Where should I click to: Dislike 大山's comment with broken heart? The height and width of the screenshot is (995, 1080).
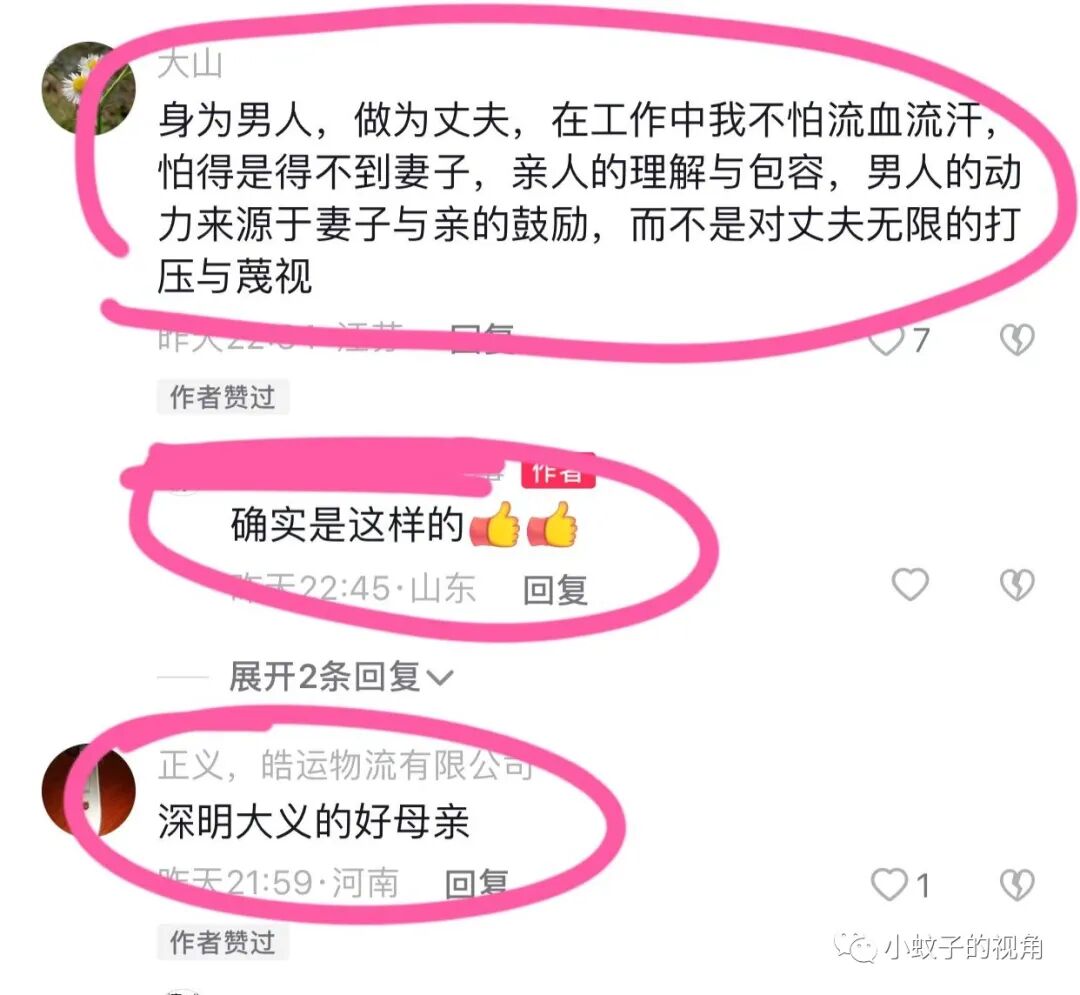tap(1017, 339)
